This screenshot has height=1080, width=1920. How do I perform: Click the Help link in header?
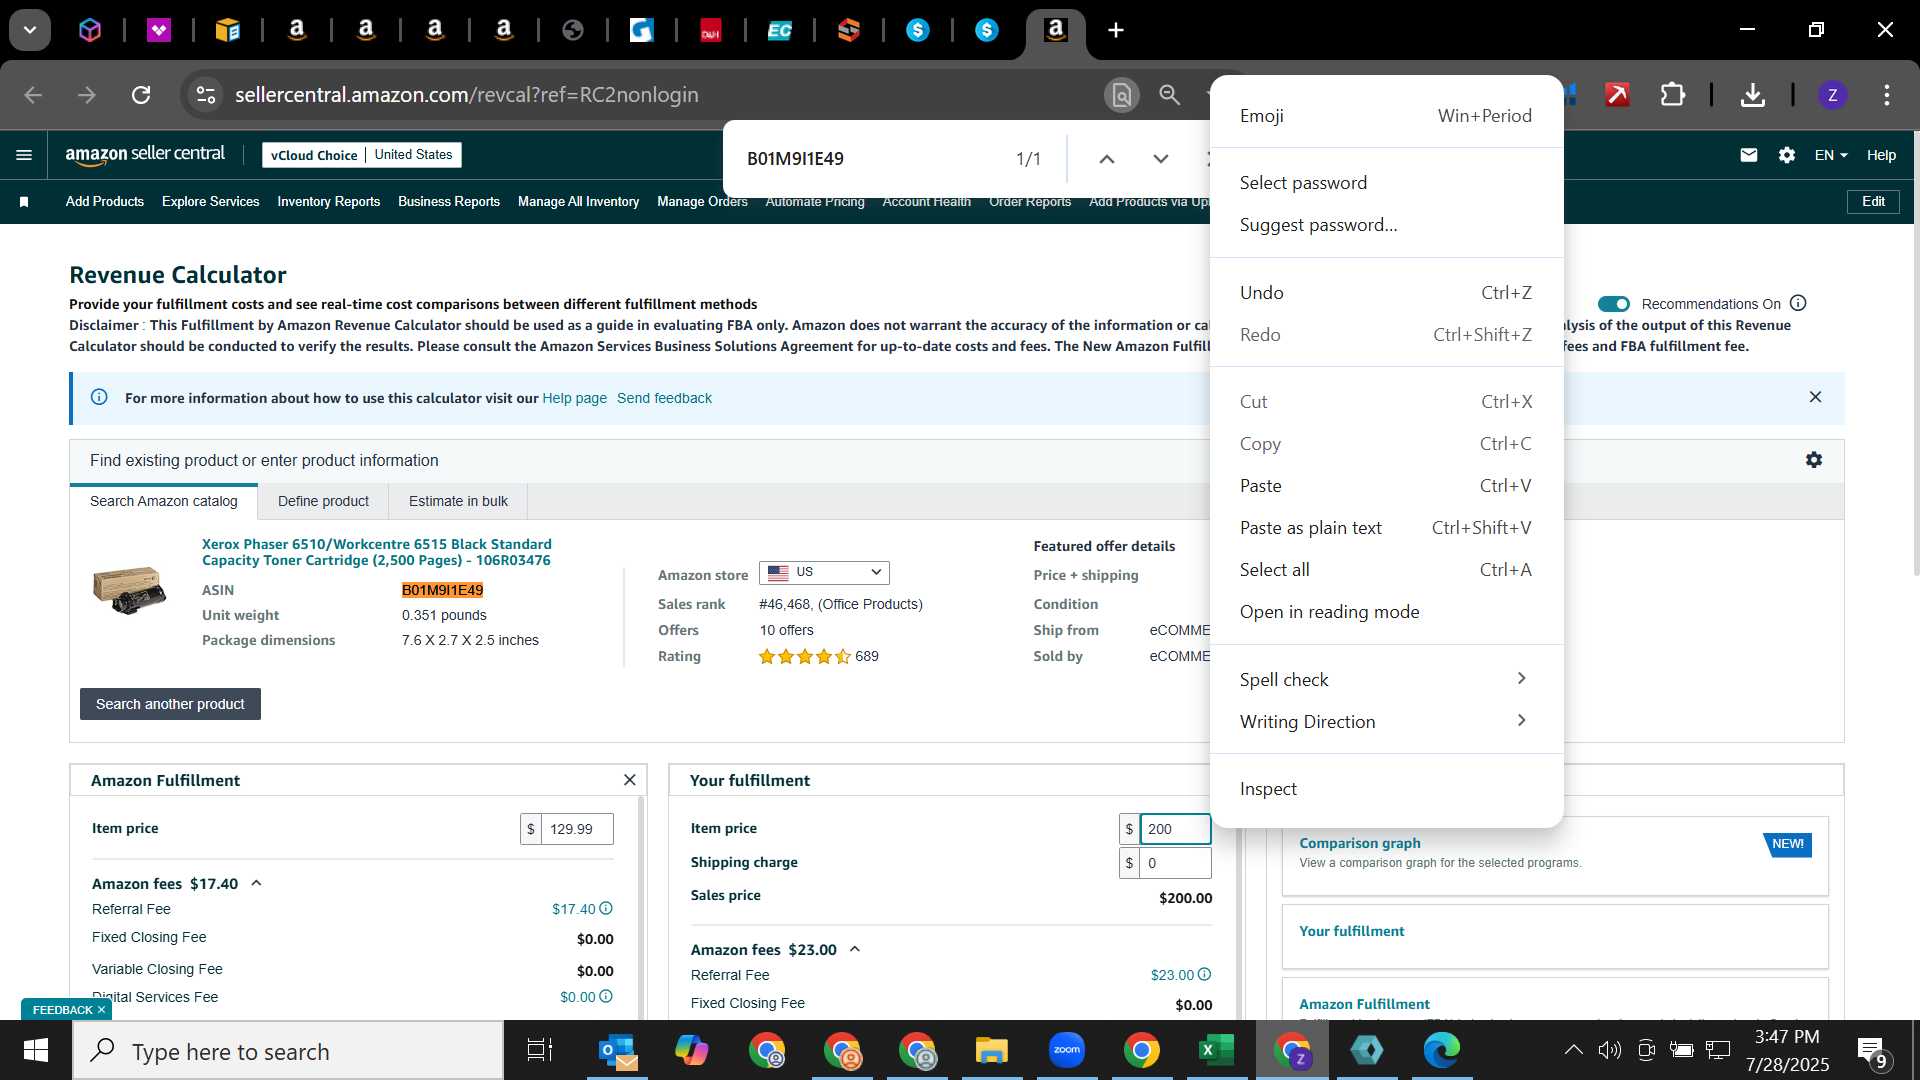[x=1881, y=155]
